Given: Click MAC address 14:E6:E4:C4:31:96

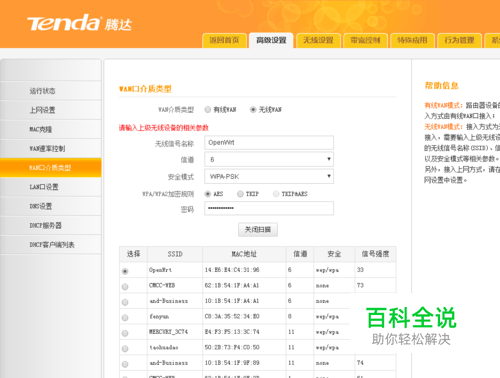Looking at the screenshot, I should point(232,270).
